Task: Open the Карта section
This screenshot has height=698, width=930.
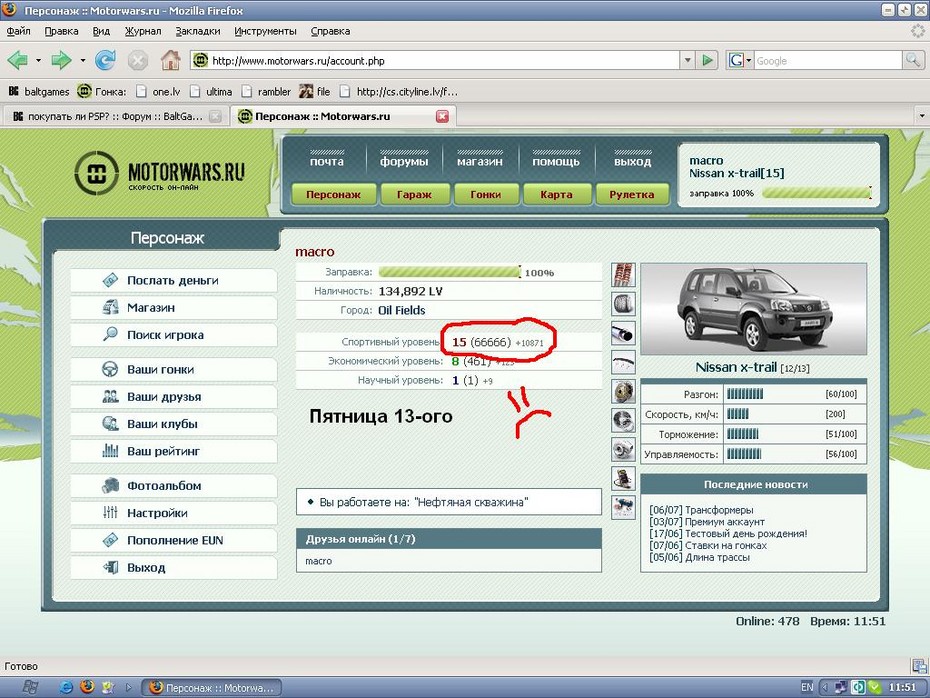Action: tap(556, 194)
